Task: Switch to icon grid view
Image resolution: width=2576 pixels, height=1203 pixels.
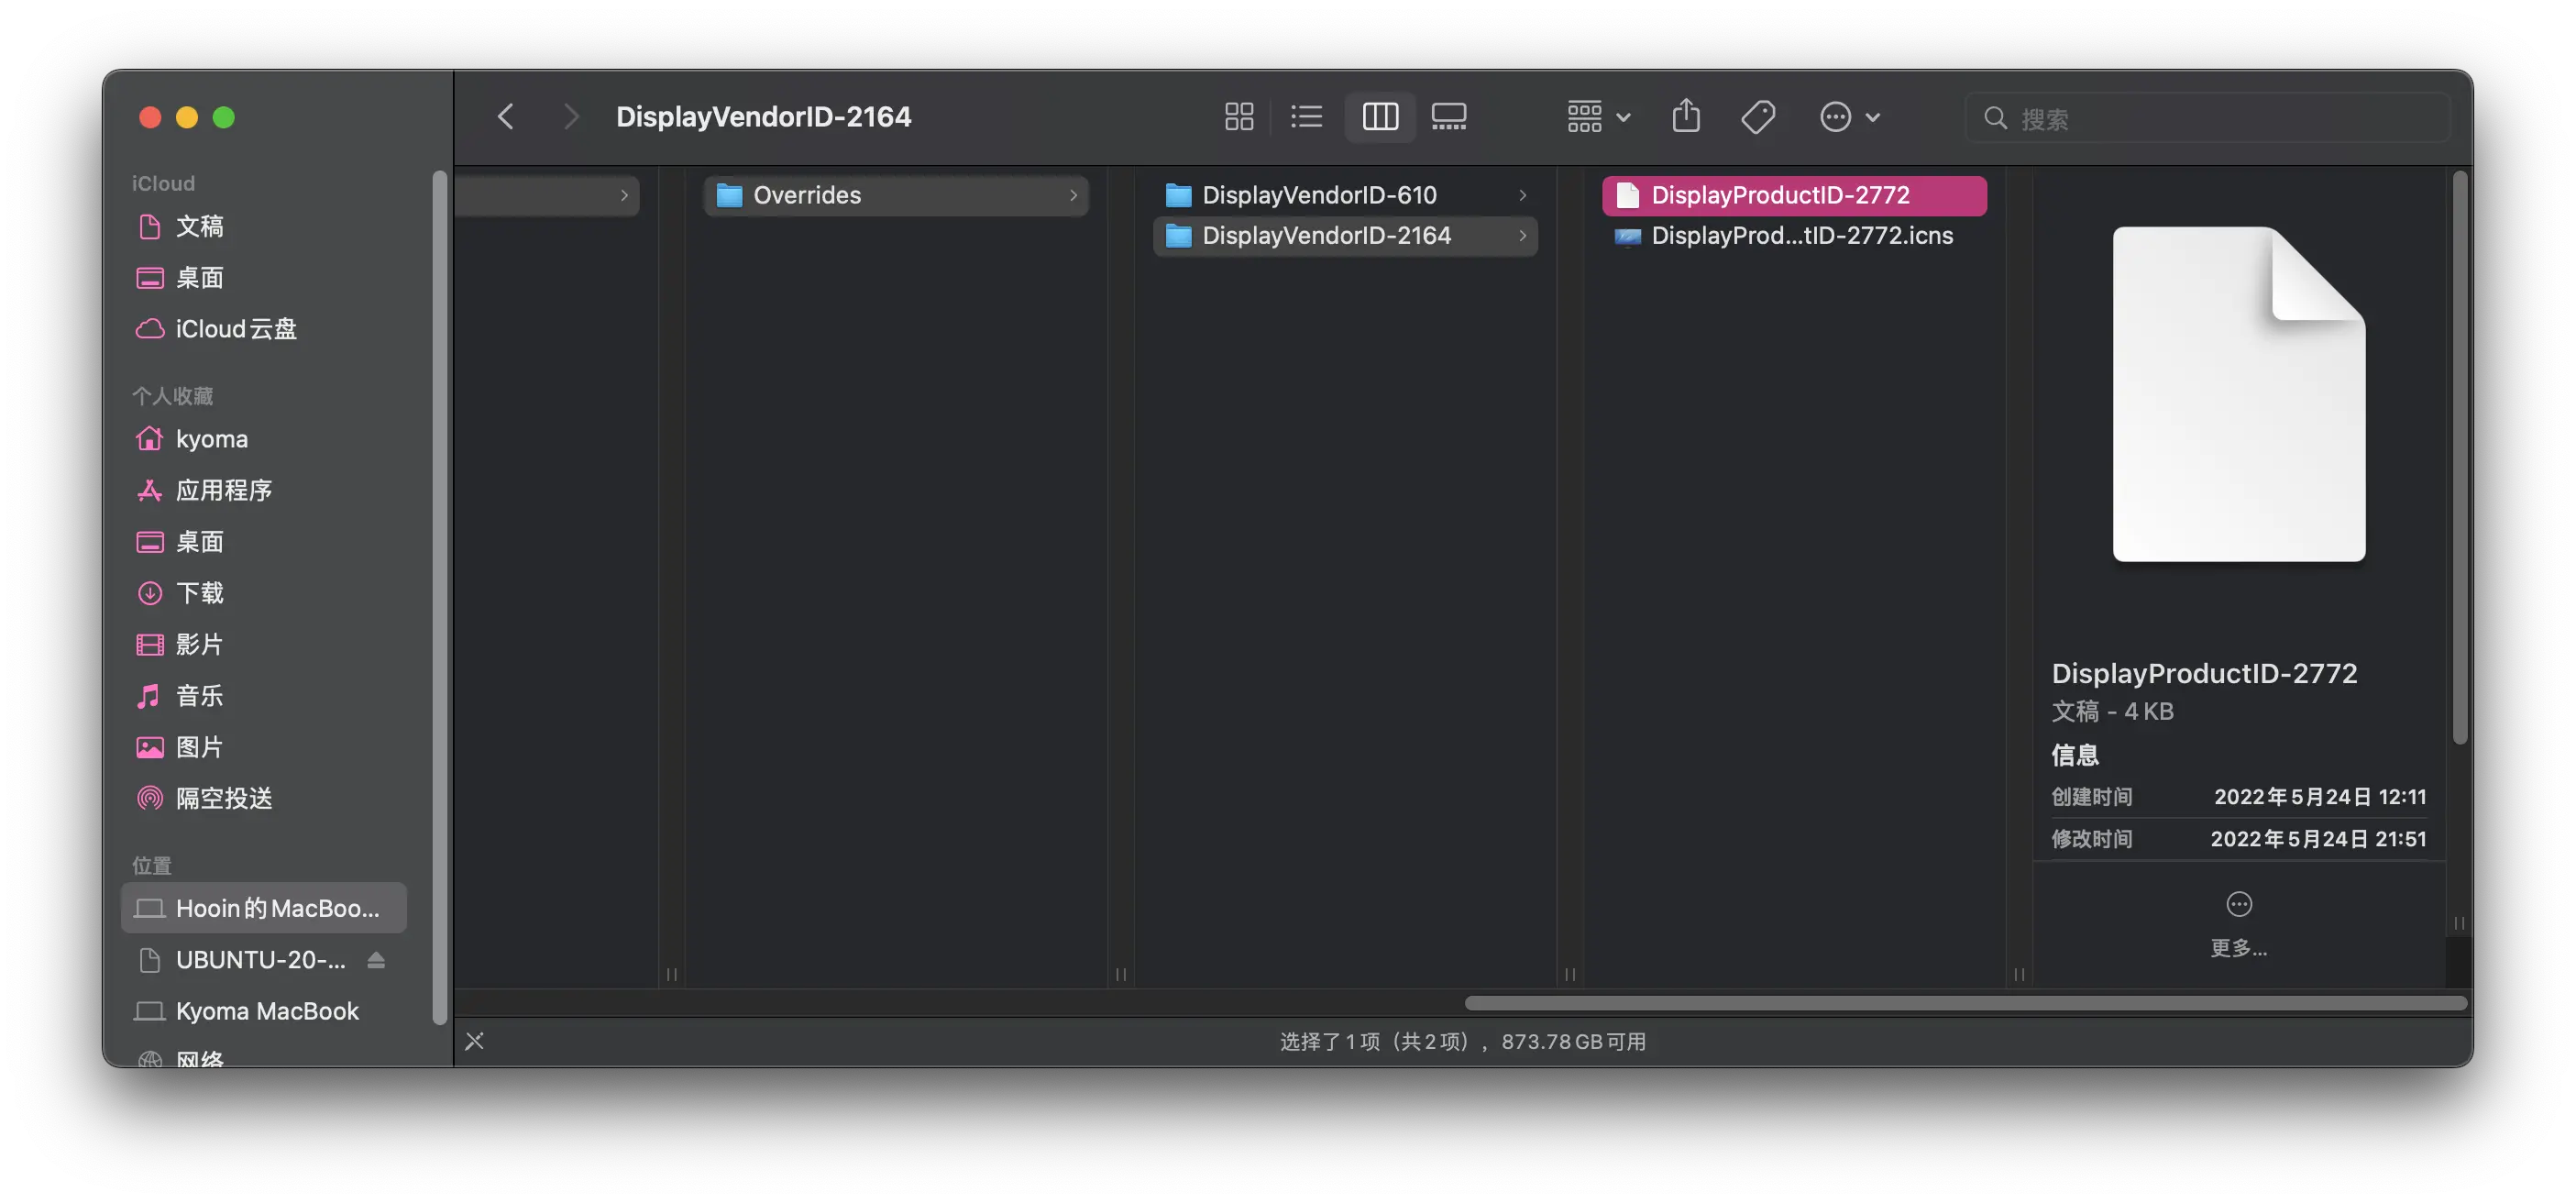Action: click(x=1238, y=117)
